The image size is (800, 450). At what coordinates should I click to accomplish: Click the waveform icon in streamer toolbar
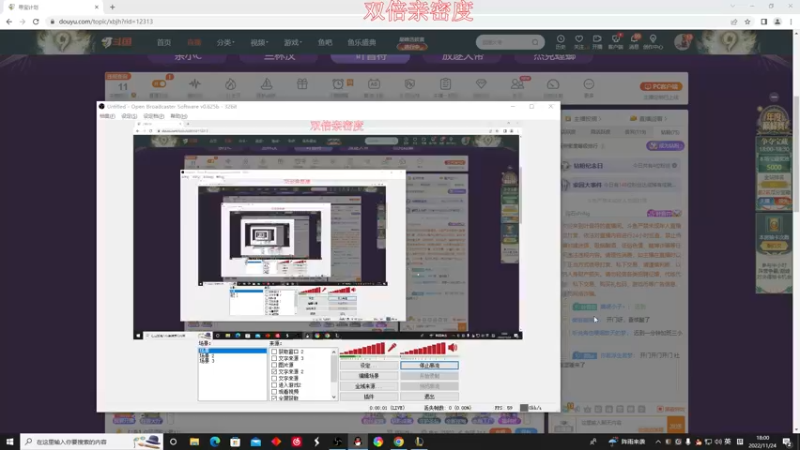[x=194, y=84]
